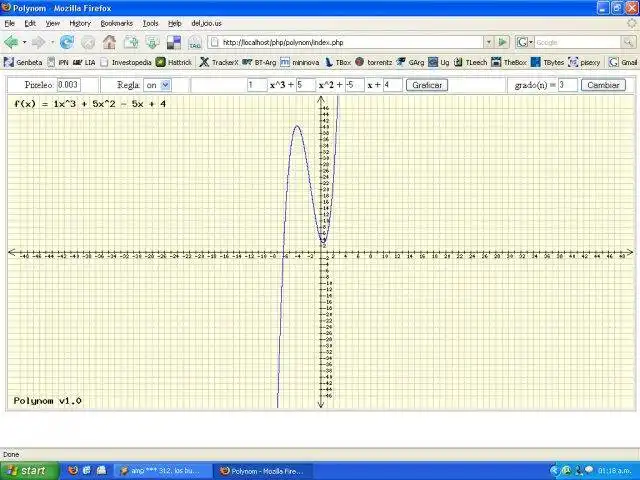
Task: Click the Polynom - Mozilla Firefox taskbar button
Action: [x=264, y=471]
